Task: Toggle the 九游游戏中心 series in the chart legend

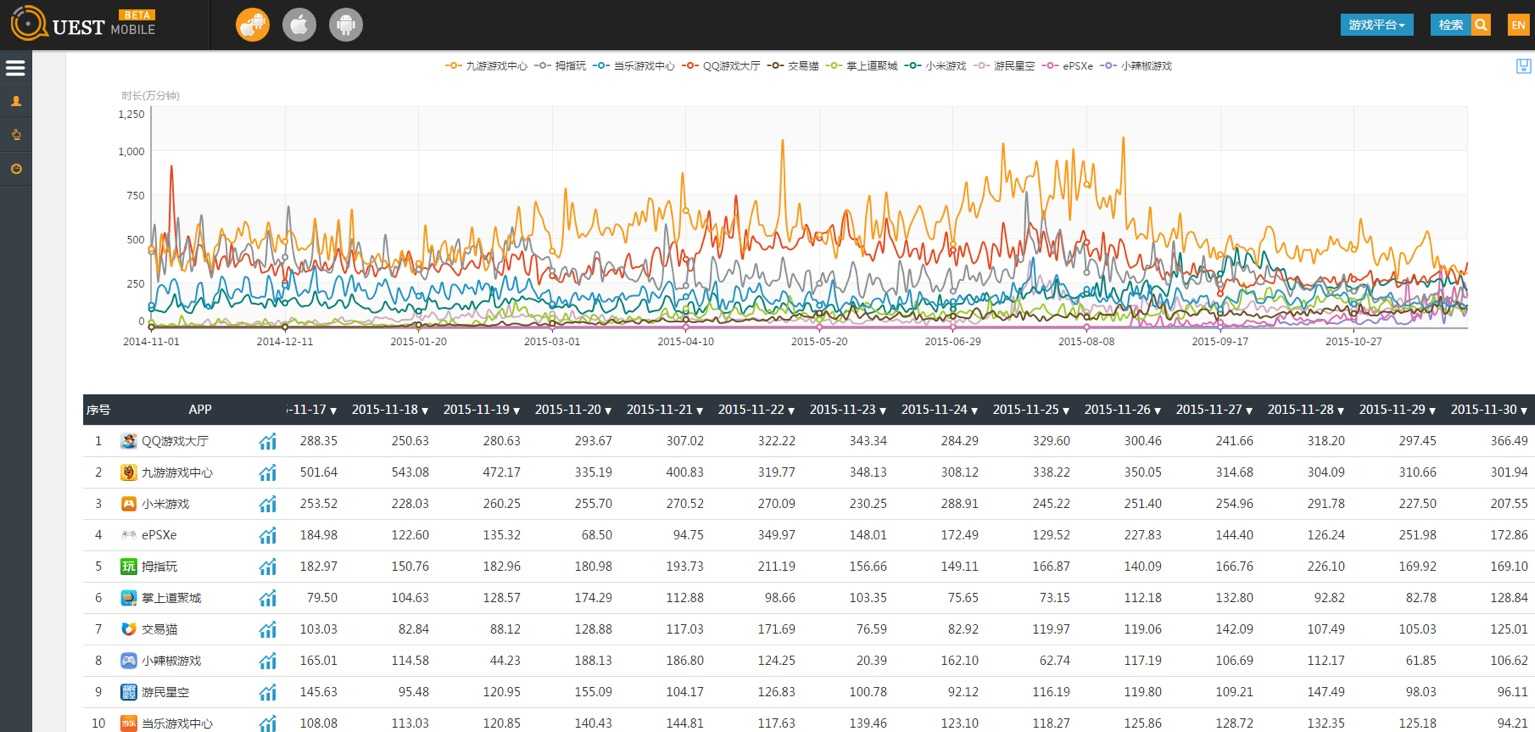Action: point(486,66)
